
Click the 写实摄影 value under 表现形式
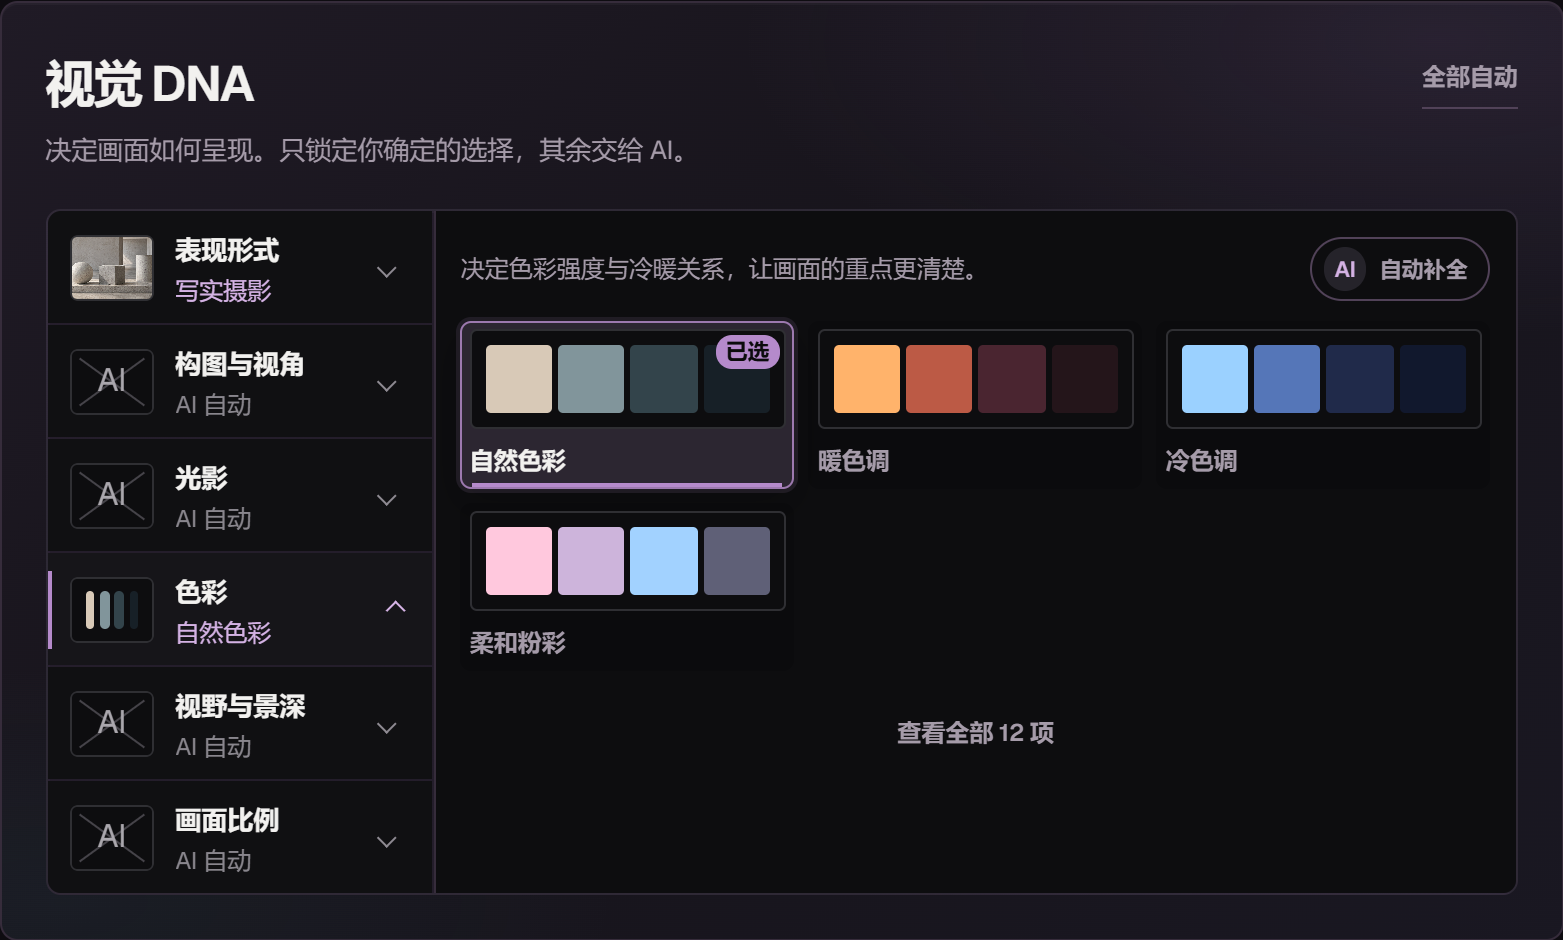pyautogui.click(x=223, y=291)
